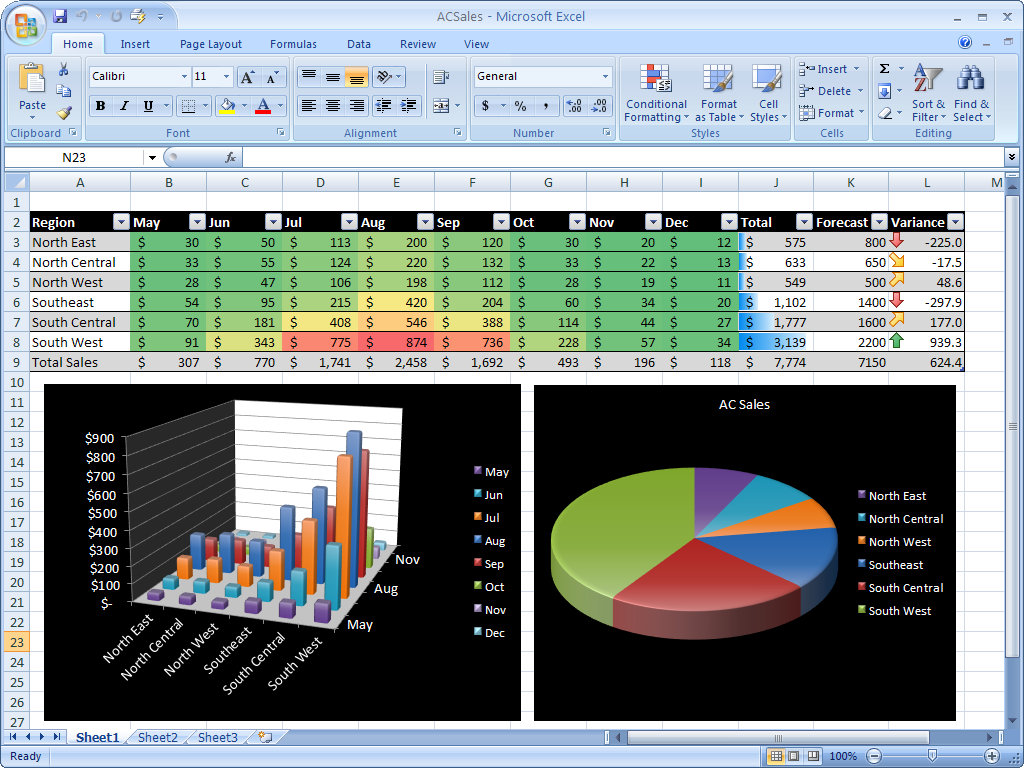
Task: Toggle Wrap Text
Action: point(441,77)
